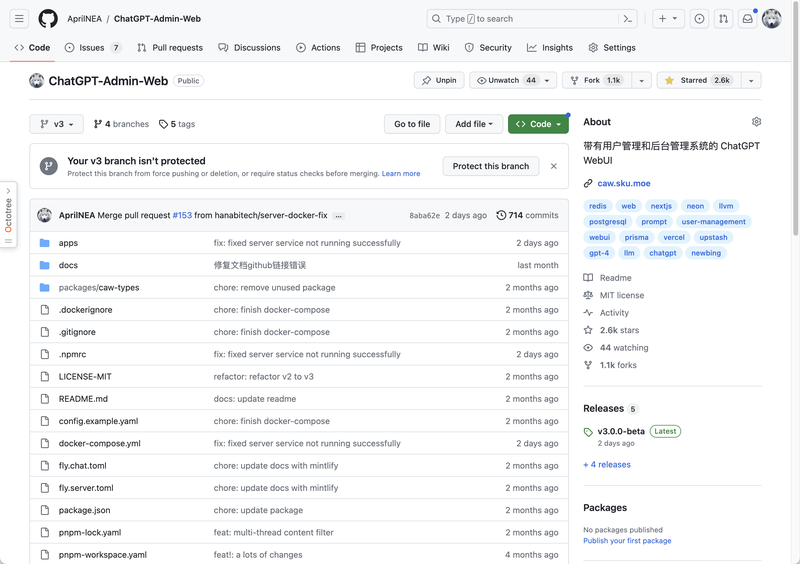The width and height of the screenshot is (800, 564).
Task: Open pnpm-lock.yaml file
Action: click(90, 533)
